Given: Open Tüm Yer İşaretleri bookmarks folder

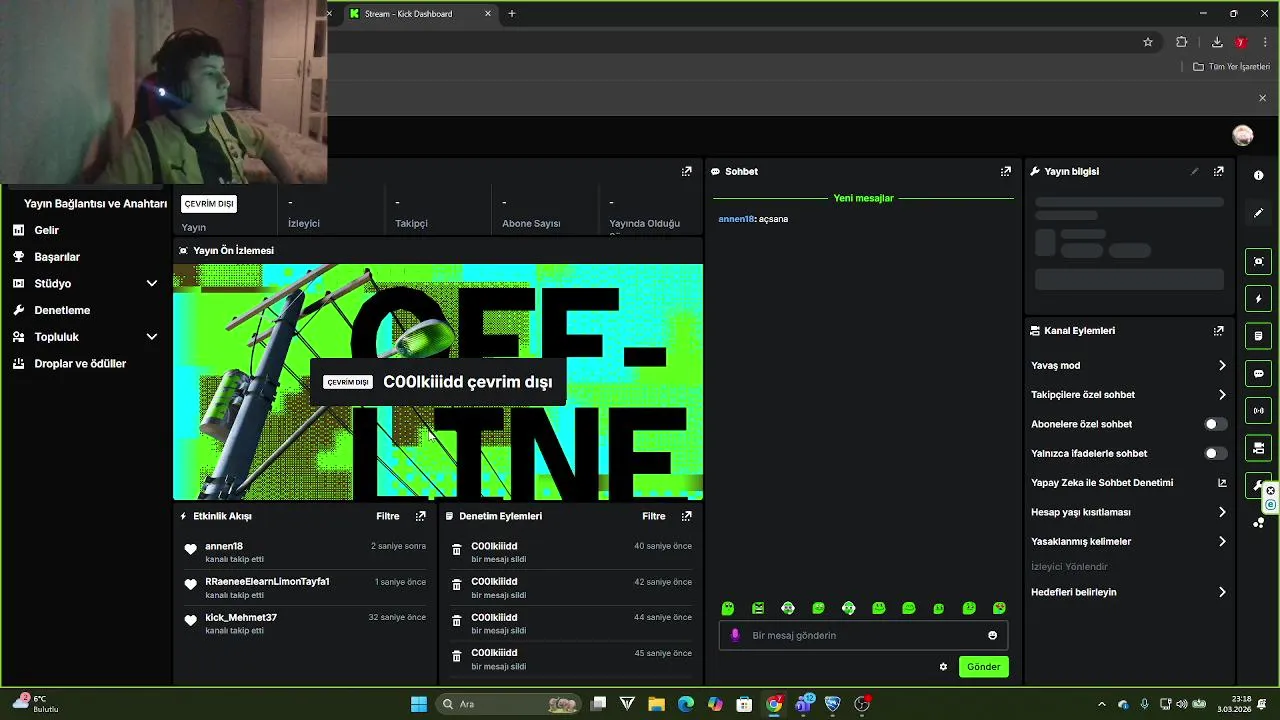Looking at the screenshot, I should coord(1231,66).
